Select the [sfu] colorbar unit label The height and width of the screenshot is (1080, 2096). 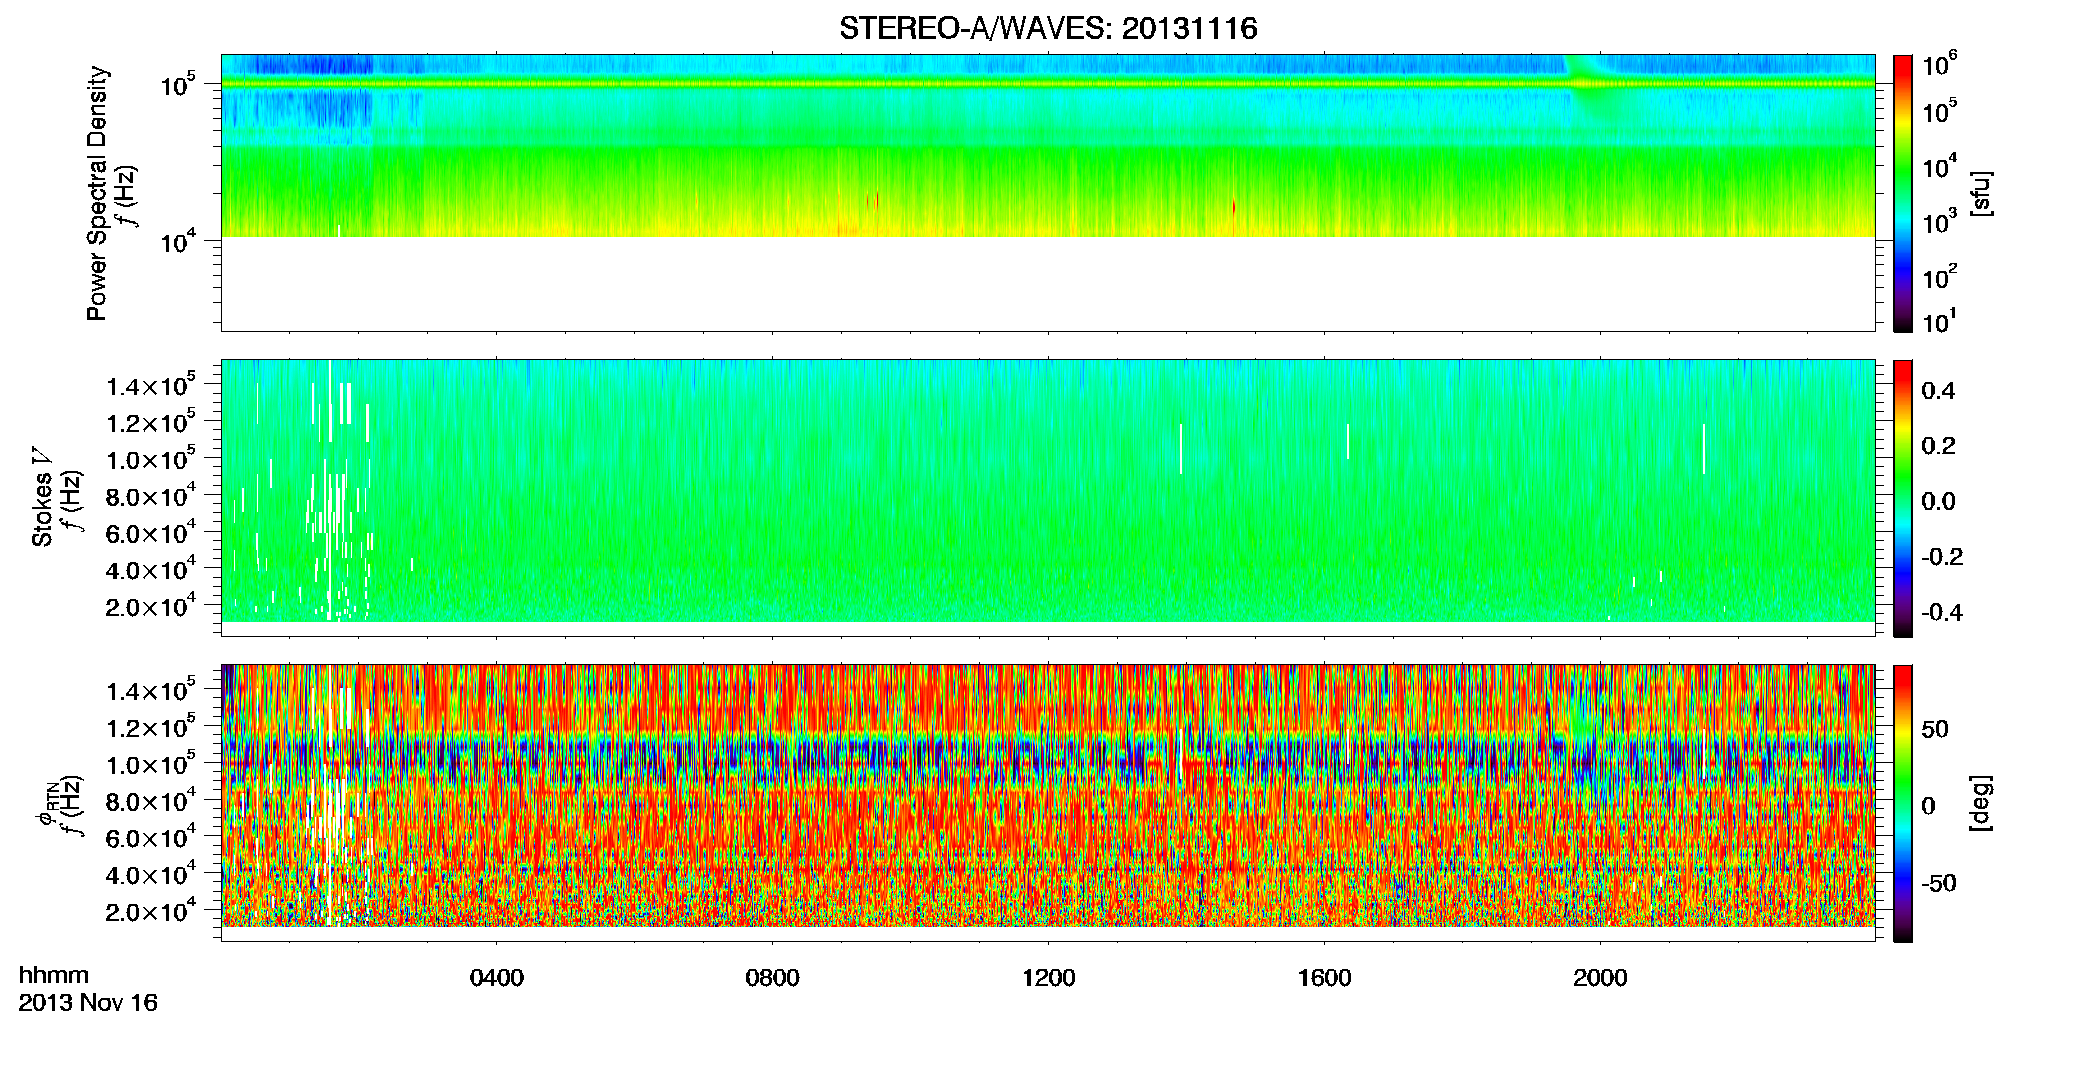(1982, 193)
